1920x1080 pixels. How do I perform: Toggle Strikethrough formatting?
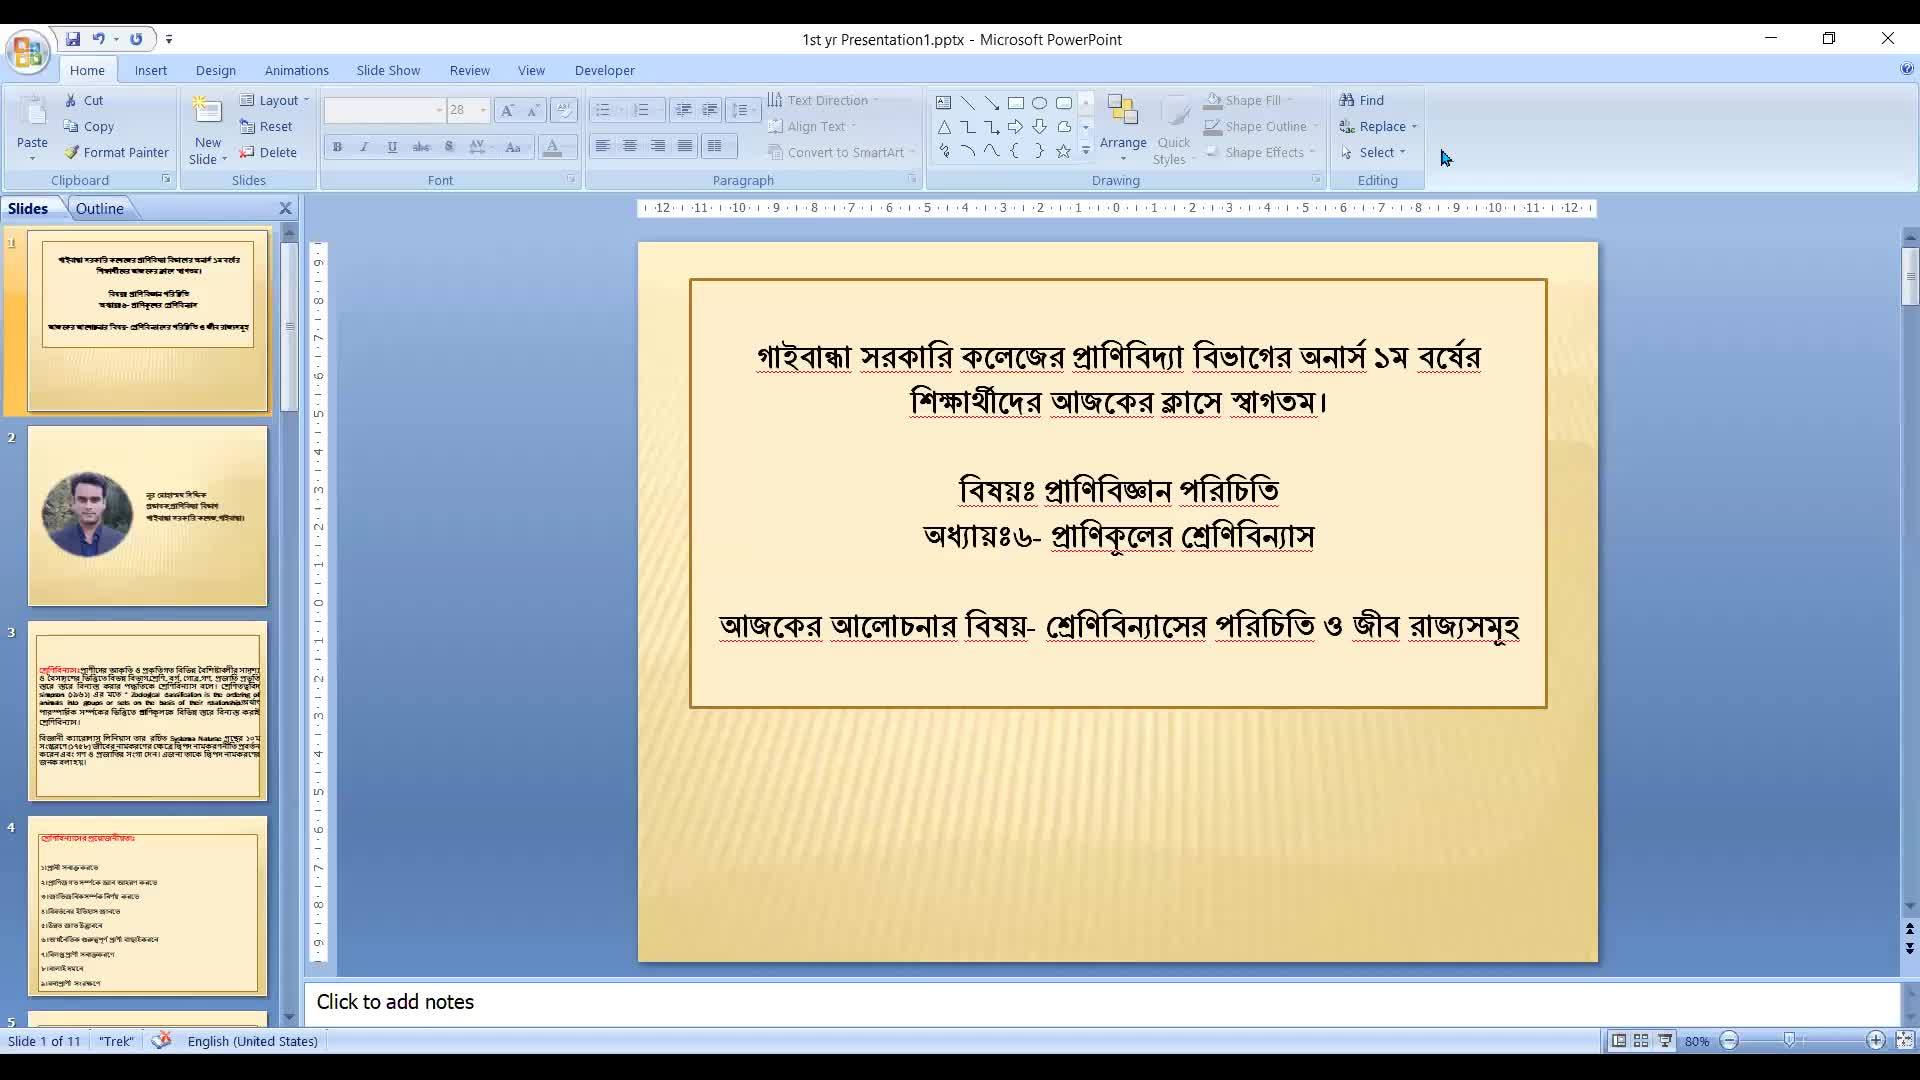(x=421, y=147)
